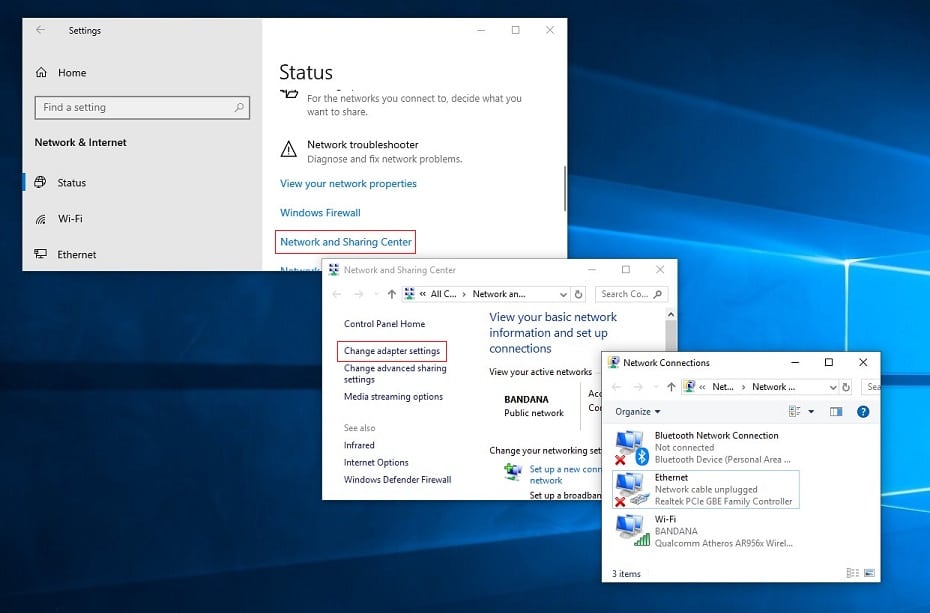
Task: Toggle the preview pane
Action: coord(836,411)
